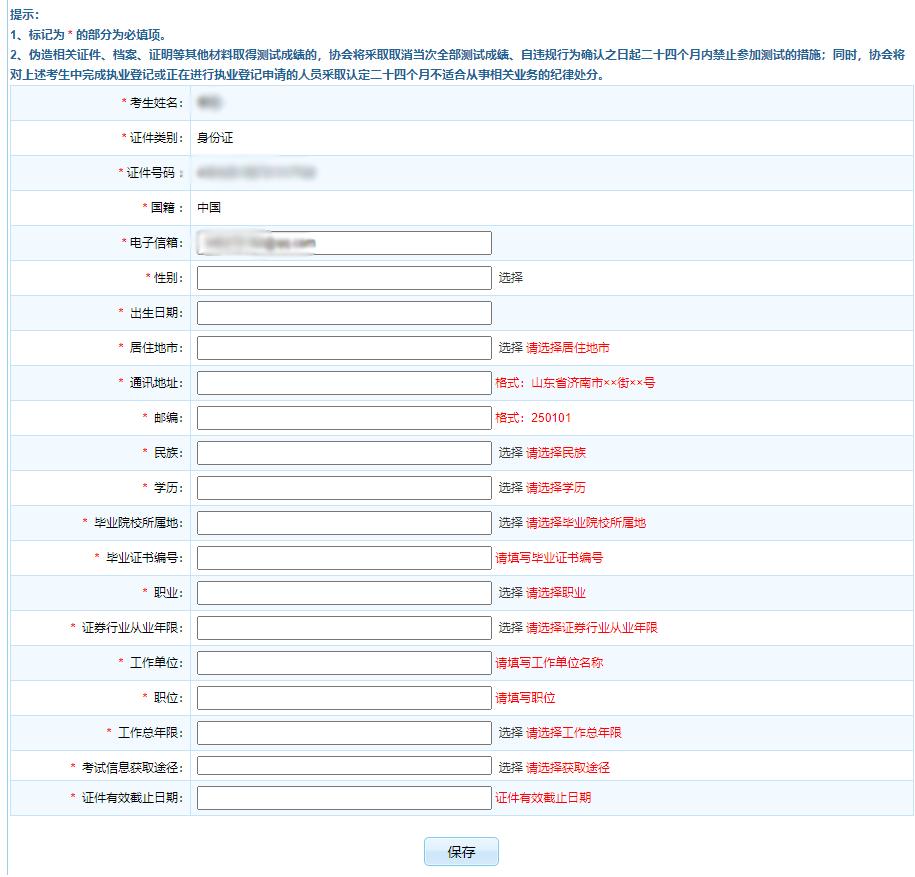Click the 保存 (Save) button
Image resolution: width=915 pixels, height=877 pixels.
[x=463, y=851]
